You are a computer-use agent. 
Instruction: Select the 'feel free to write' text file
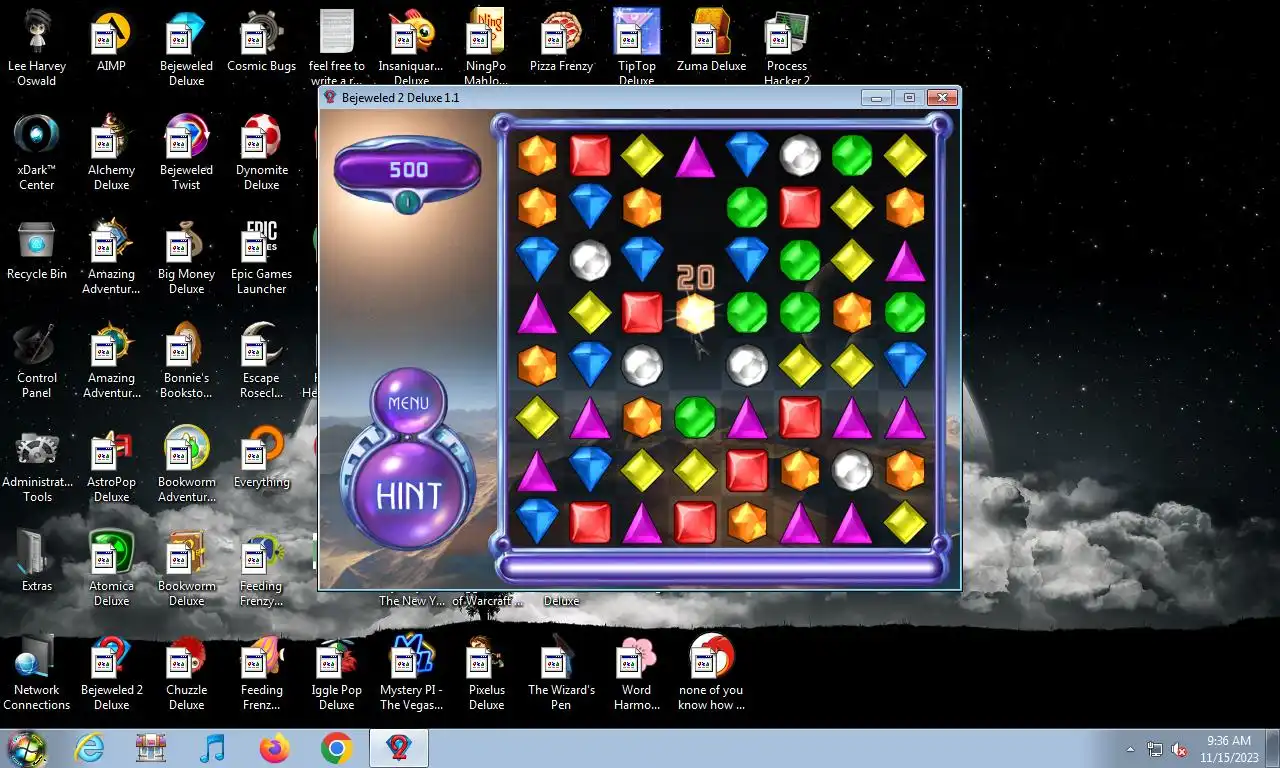[x=337, y=48]
